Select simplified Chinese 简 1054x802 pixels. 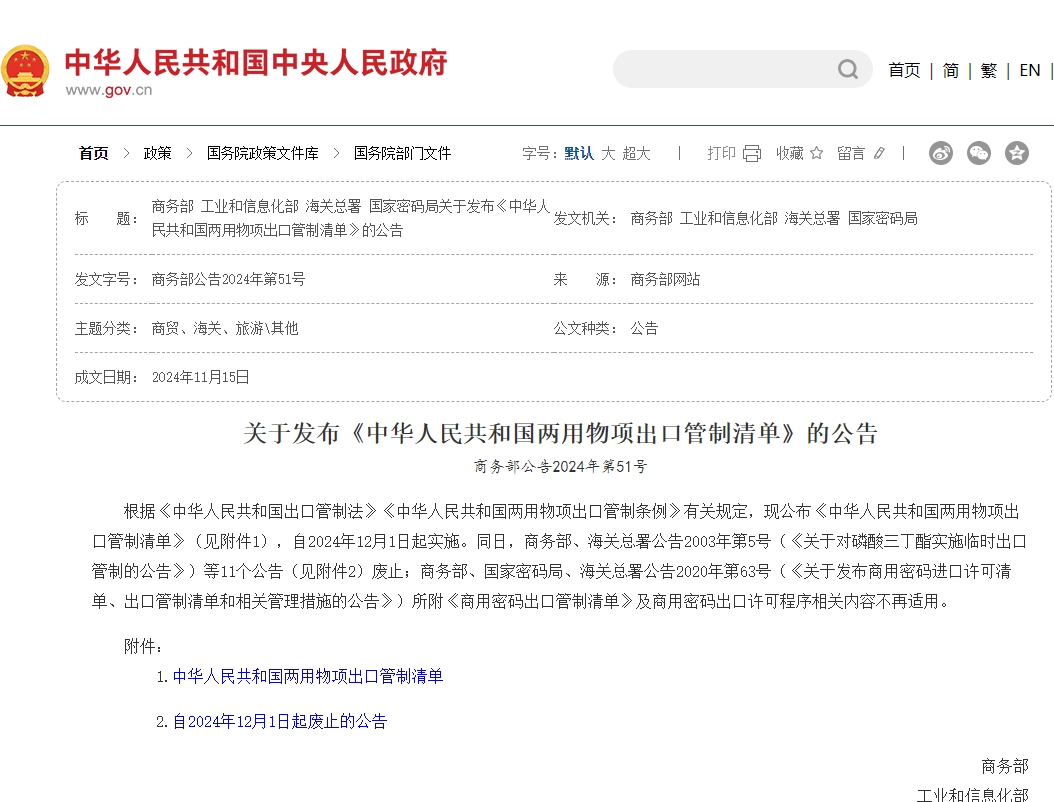[x=950, y=70]
